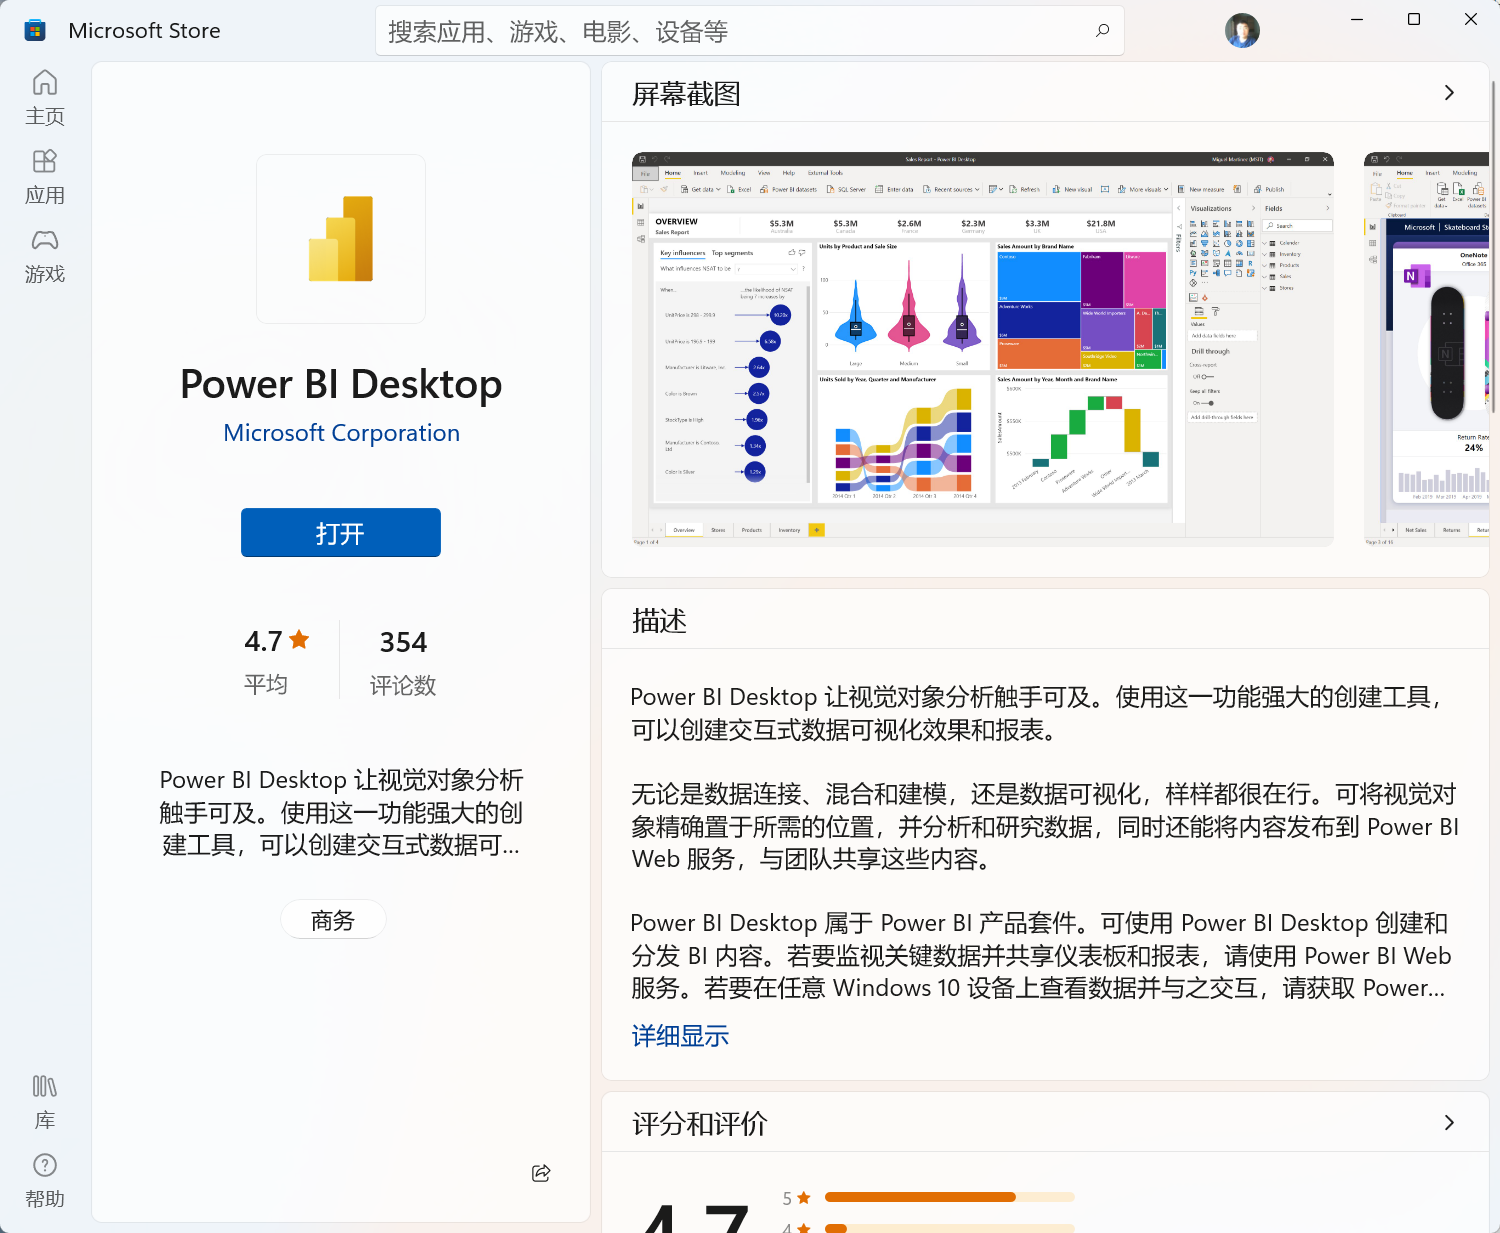Screen dimensions: 1500x1233
Task: Expand the 屏幕截图 section chevron
Action: (1449, 93)
